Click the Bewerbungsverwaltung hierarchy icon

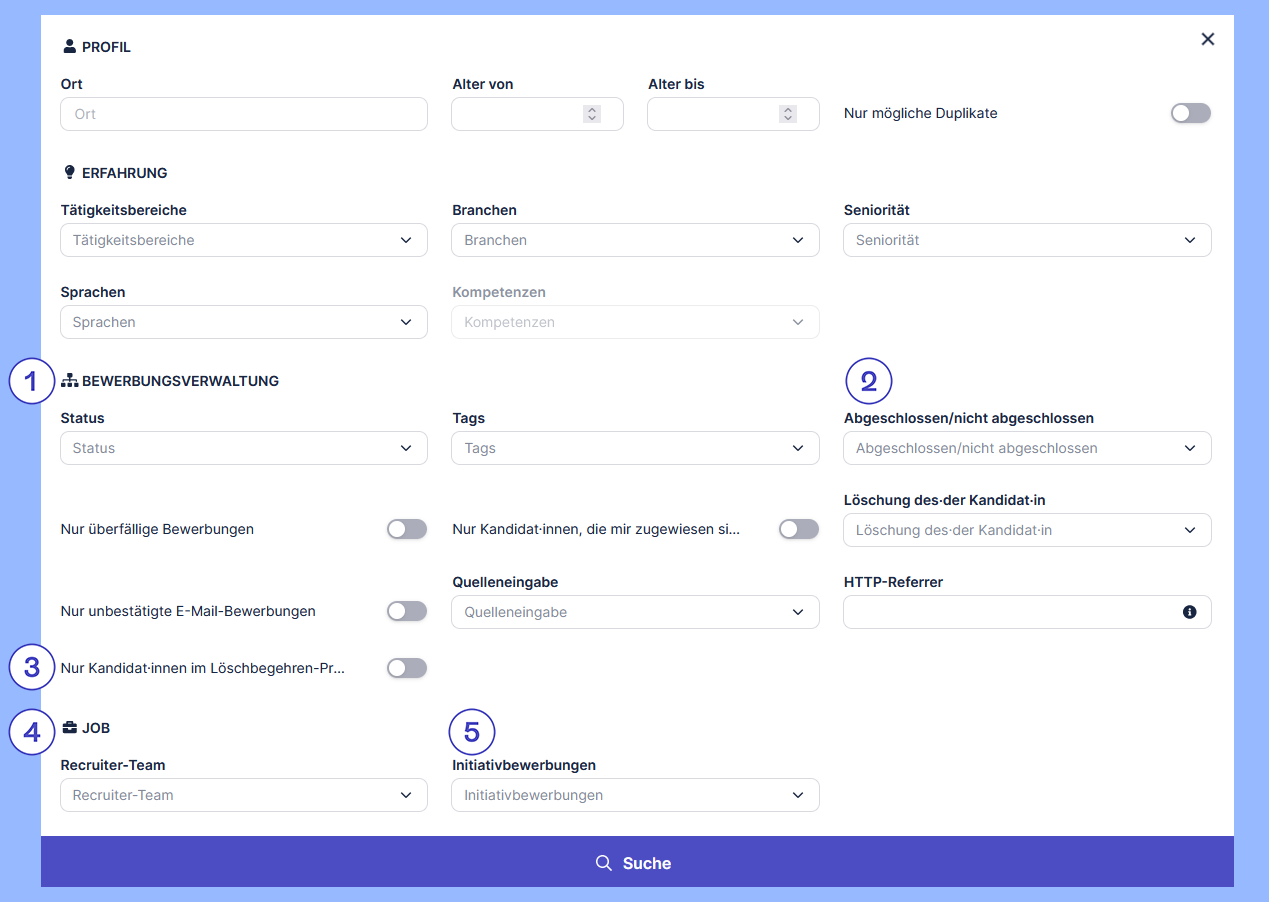coord(69,380)
